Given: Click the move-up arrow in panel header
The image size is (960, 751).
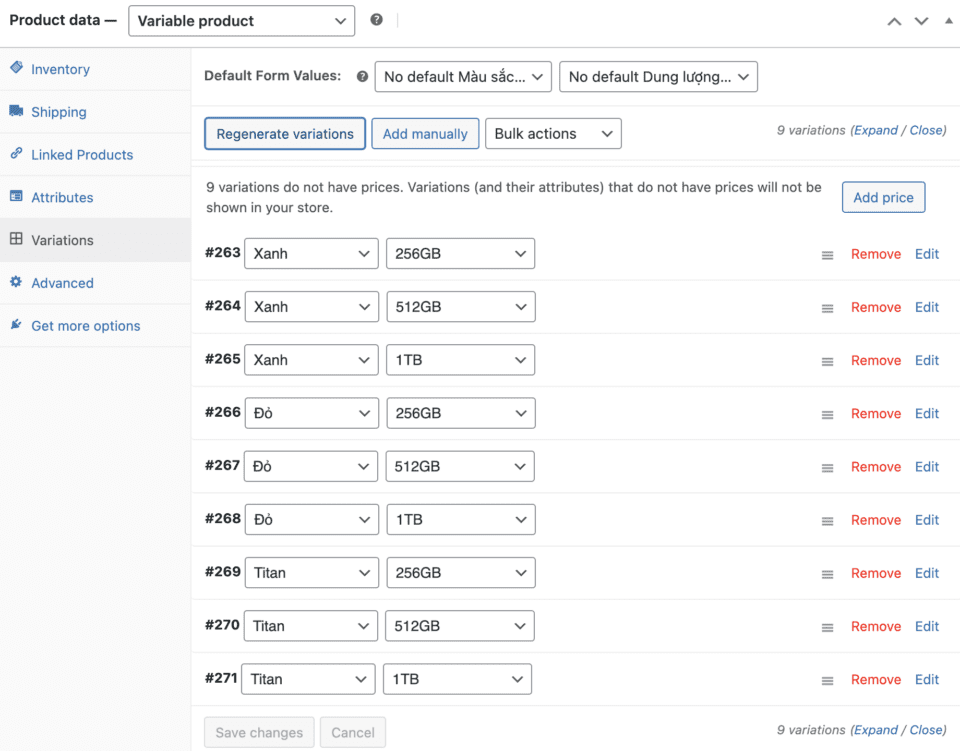Looking at the screenshot, I should click(x=894, y=21).
